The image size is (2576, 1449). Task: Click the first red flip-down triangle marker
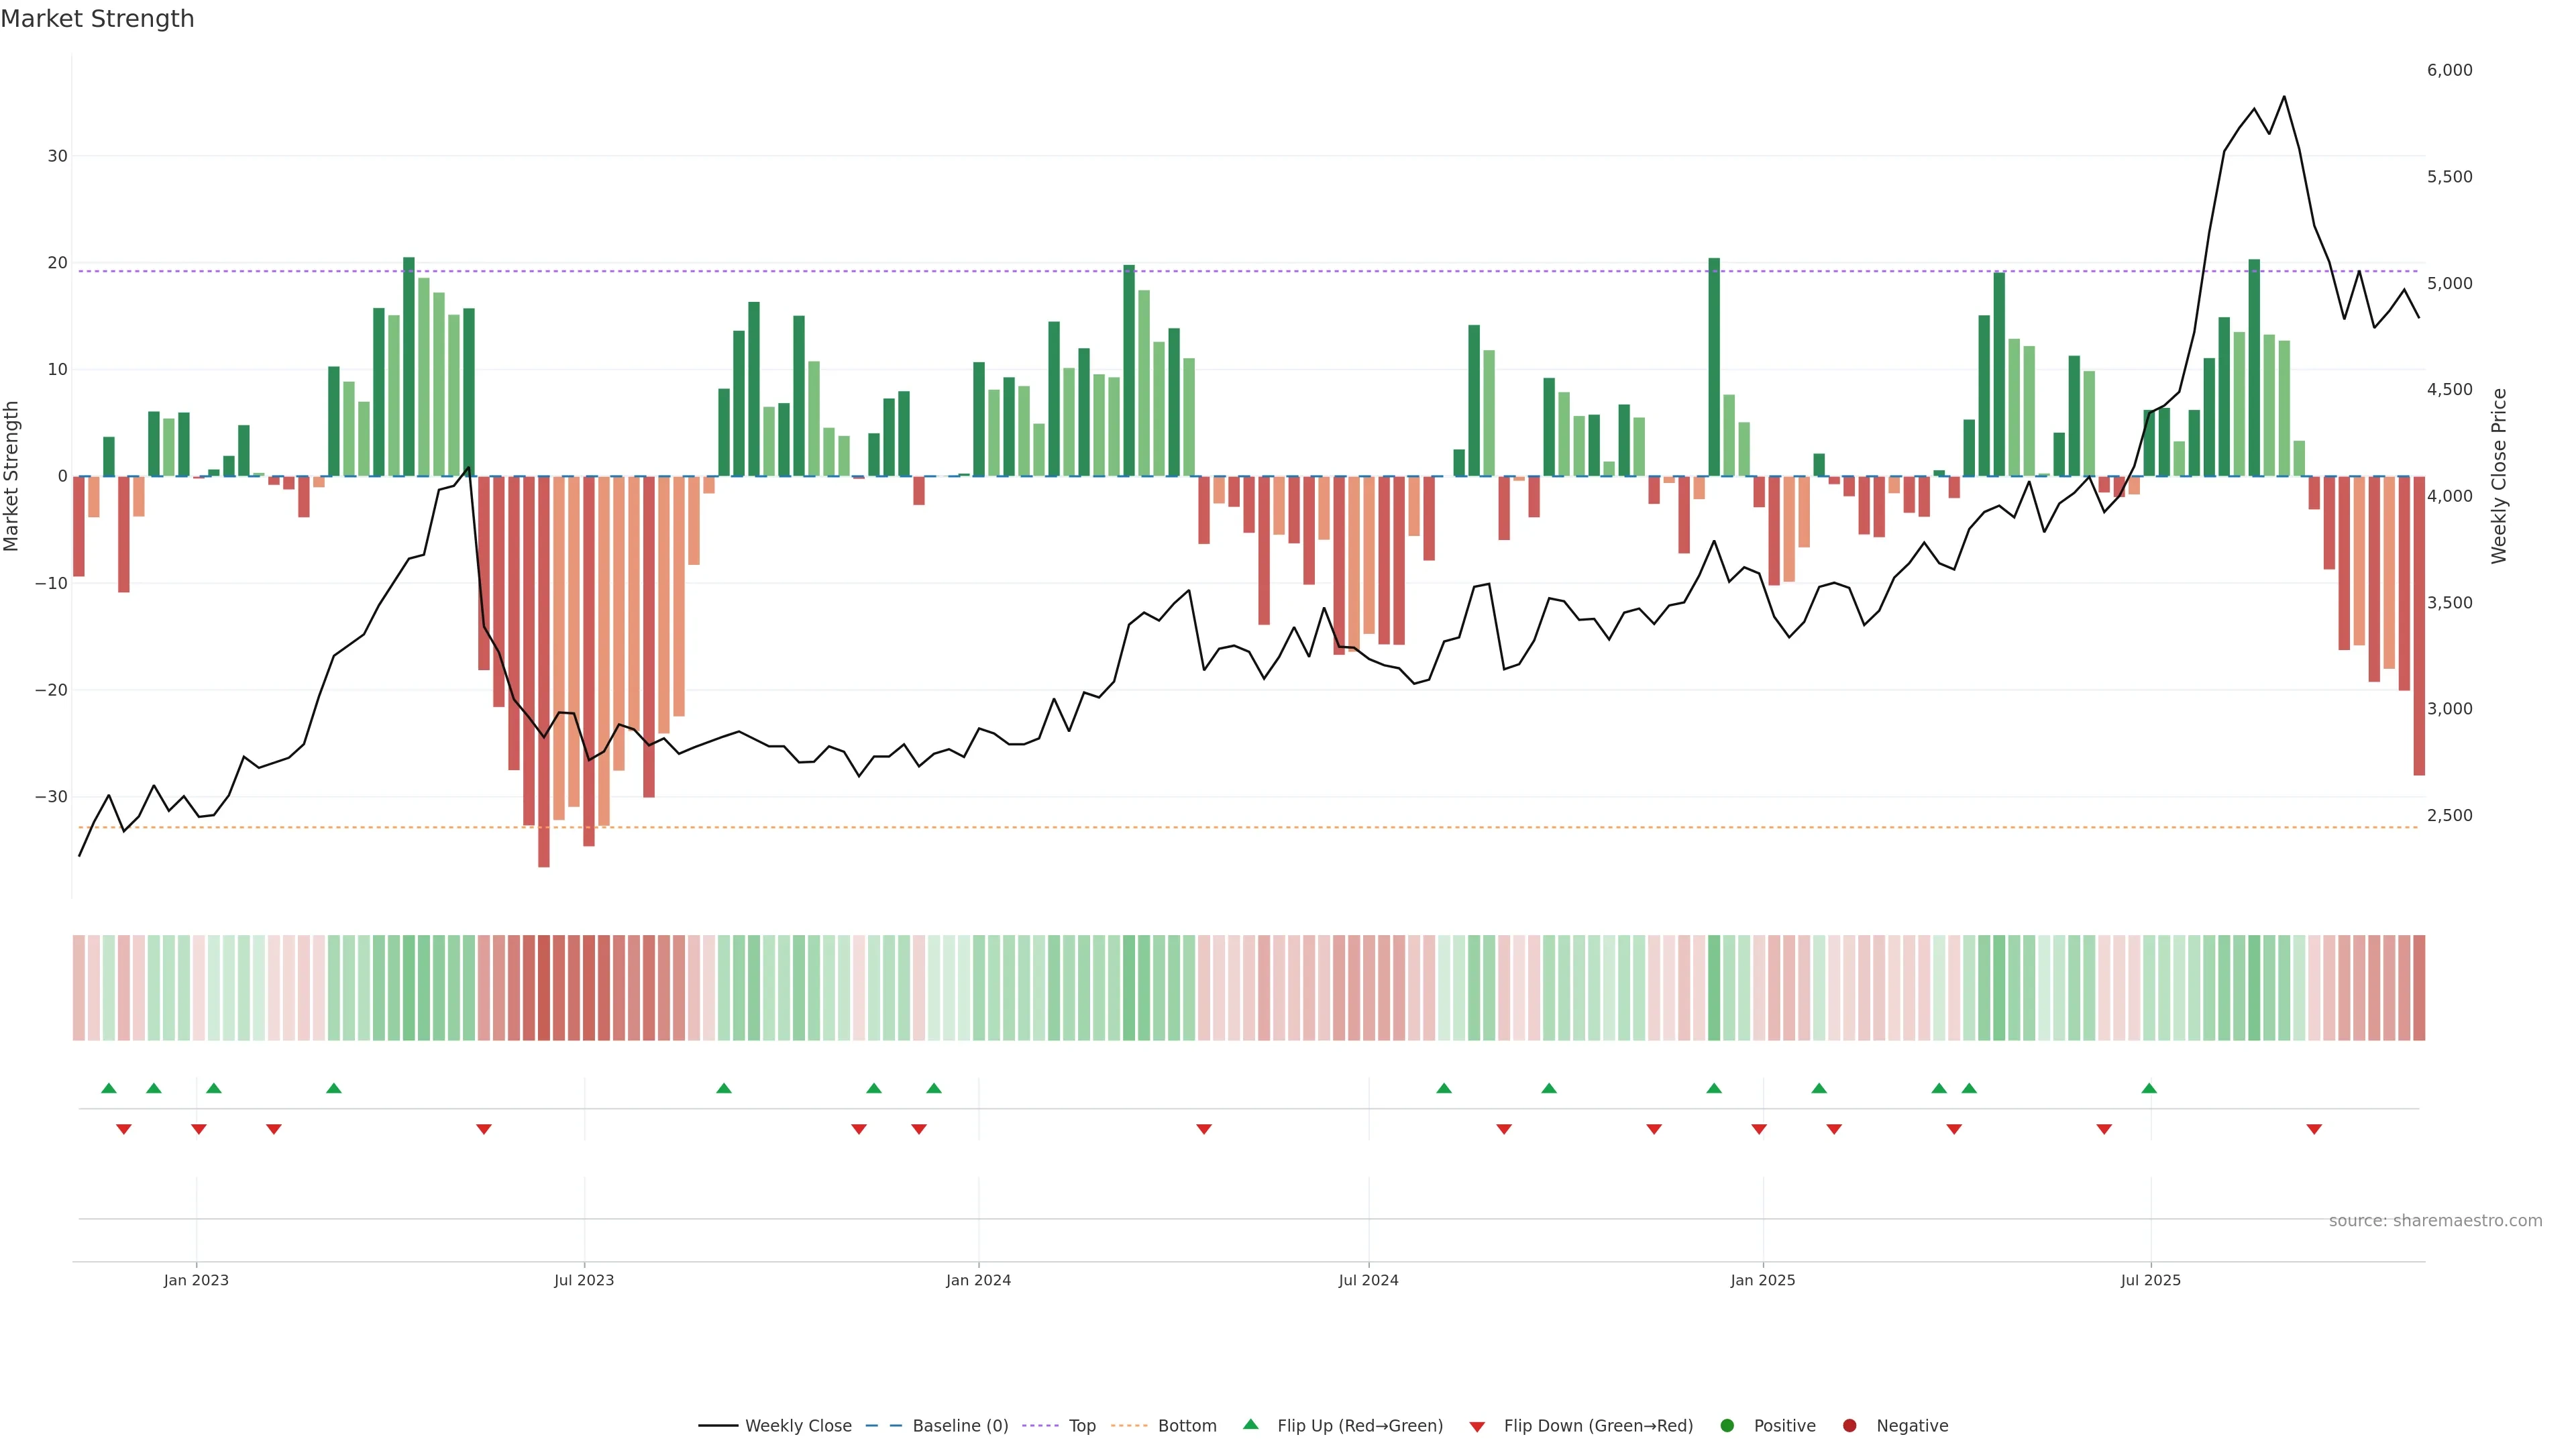[x=124, y=1129]
